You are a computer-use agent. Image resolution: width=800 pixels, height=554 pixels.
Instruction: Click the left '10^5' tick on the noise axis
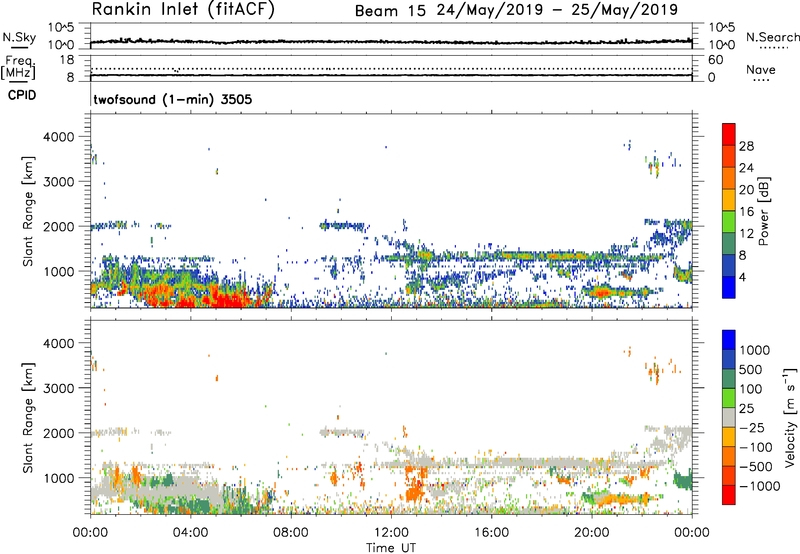click(x=61, y=28)
